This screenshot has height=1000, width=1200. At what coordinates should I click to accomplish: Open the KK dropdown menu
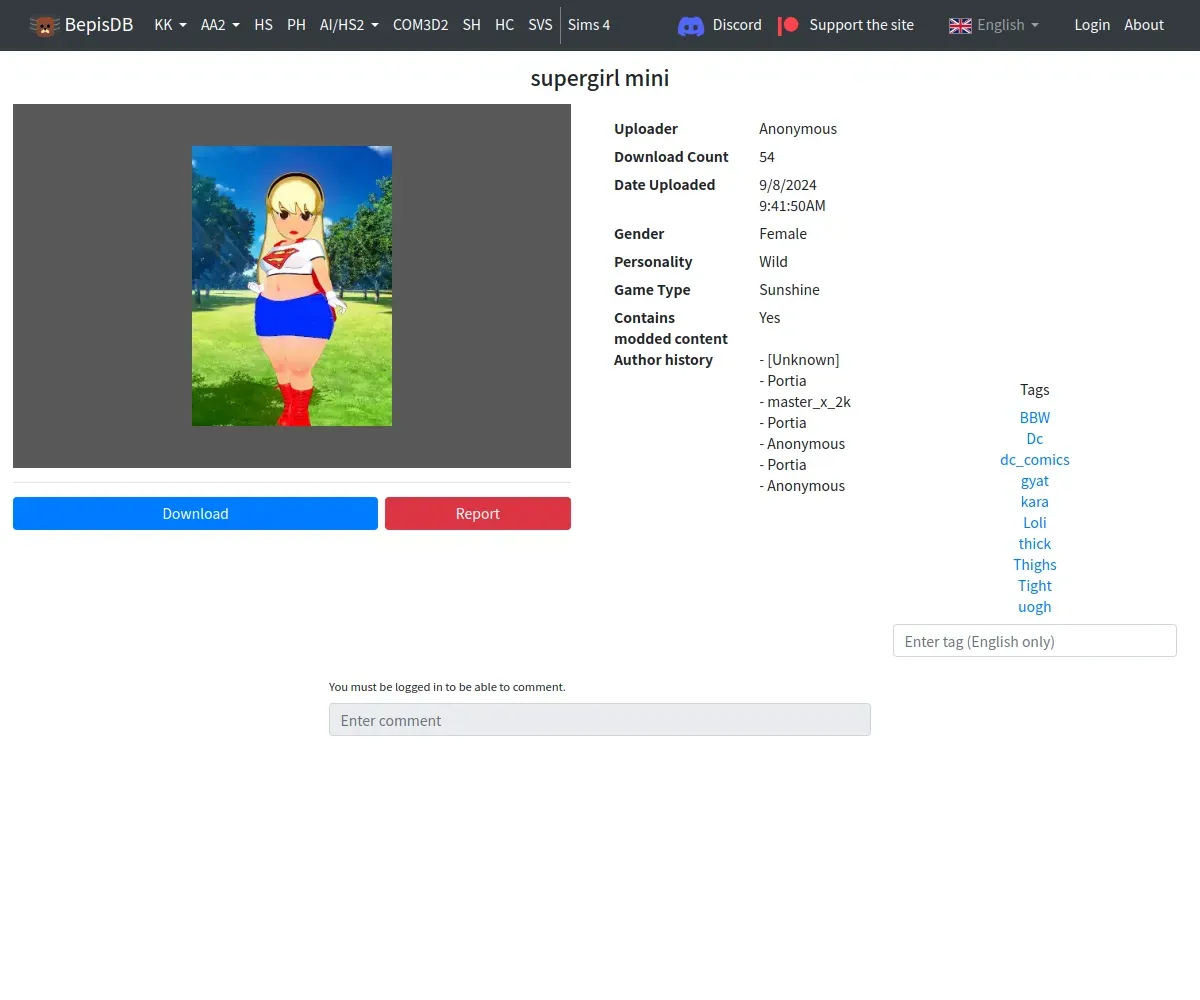click(x=170, y=25)
